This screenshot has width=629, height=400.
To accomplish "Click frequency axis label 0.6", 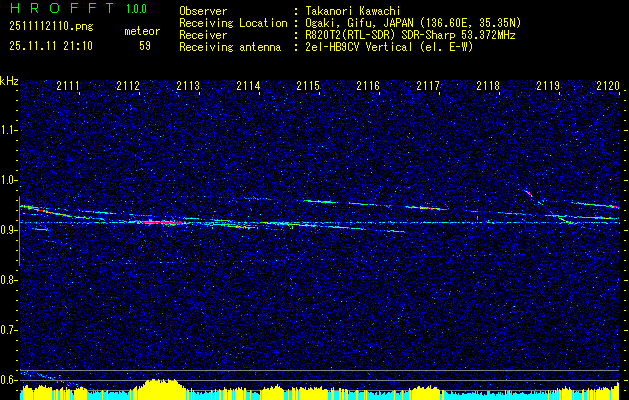I will [9, 380].
